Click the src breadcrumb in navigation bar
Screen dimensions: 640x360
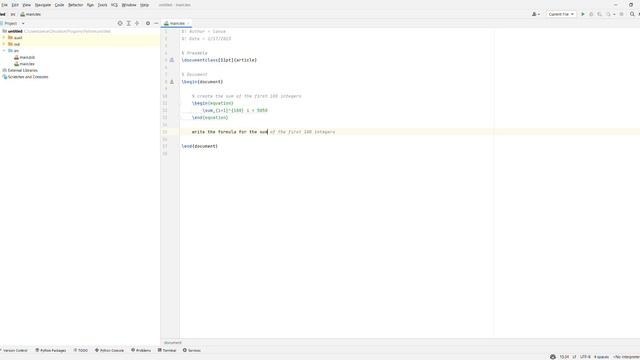pos(13,14)
